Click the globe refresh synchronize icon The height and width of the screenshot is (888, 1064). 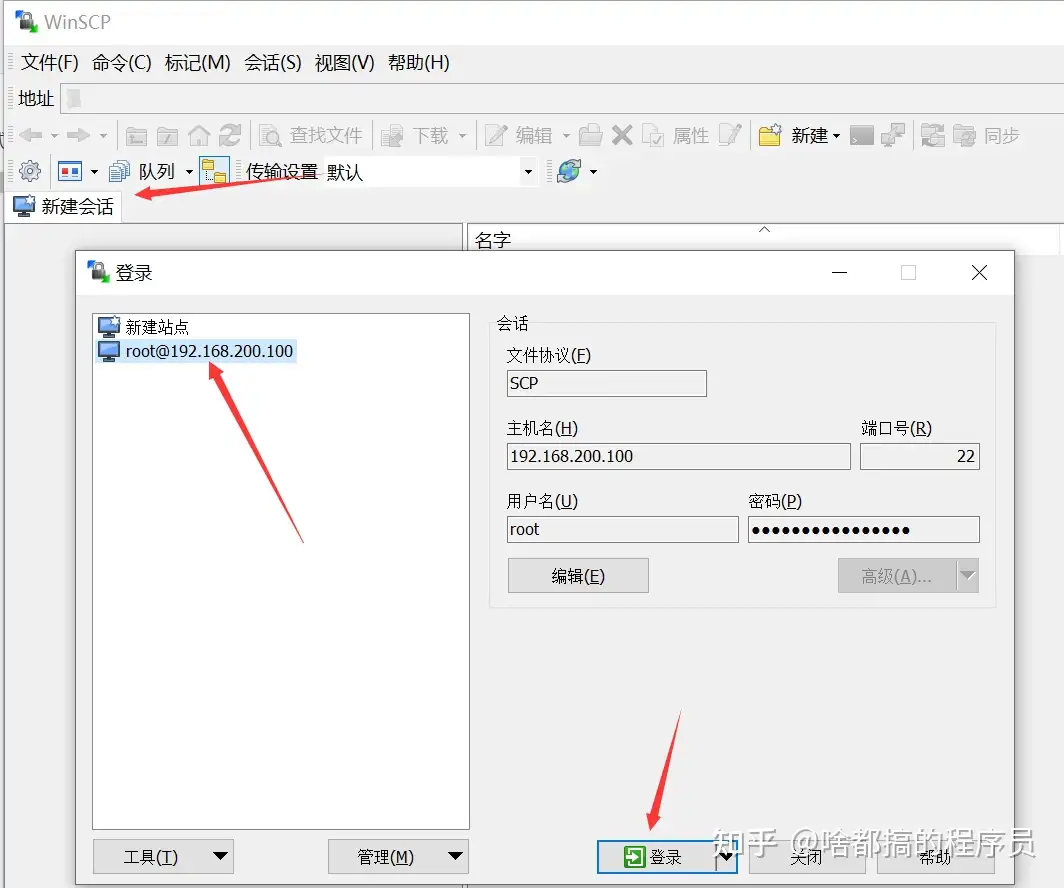pyautogui.click(x=569, y=171)
